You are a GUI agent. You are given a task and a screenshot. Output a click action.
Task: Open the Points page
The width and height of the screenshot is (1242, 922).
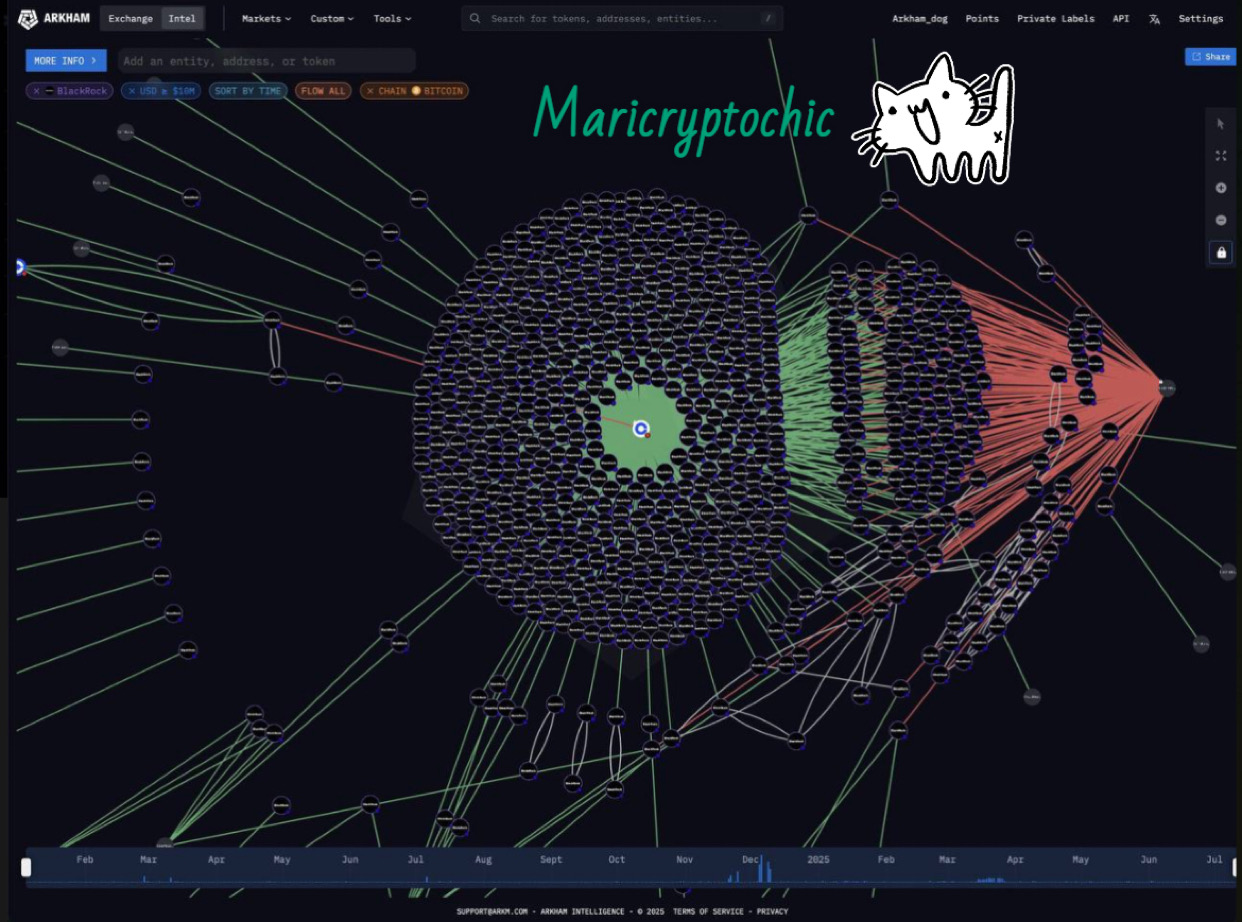982,18
